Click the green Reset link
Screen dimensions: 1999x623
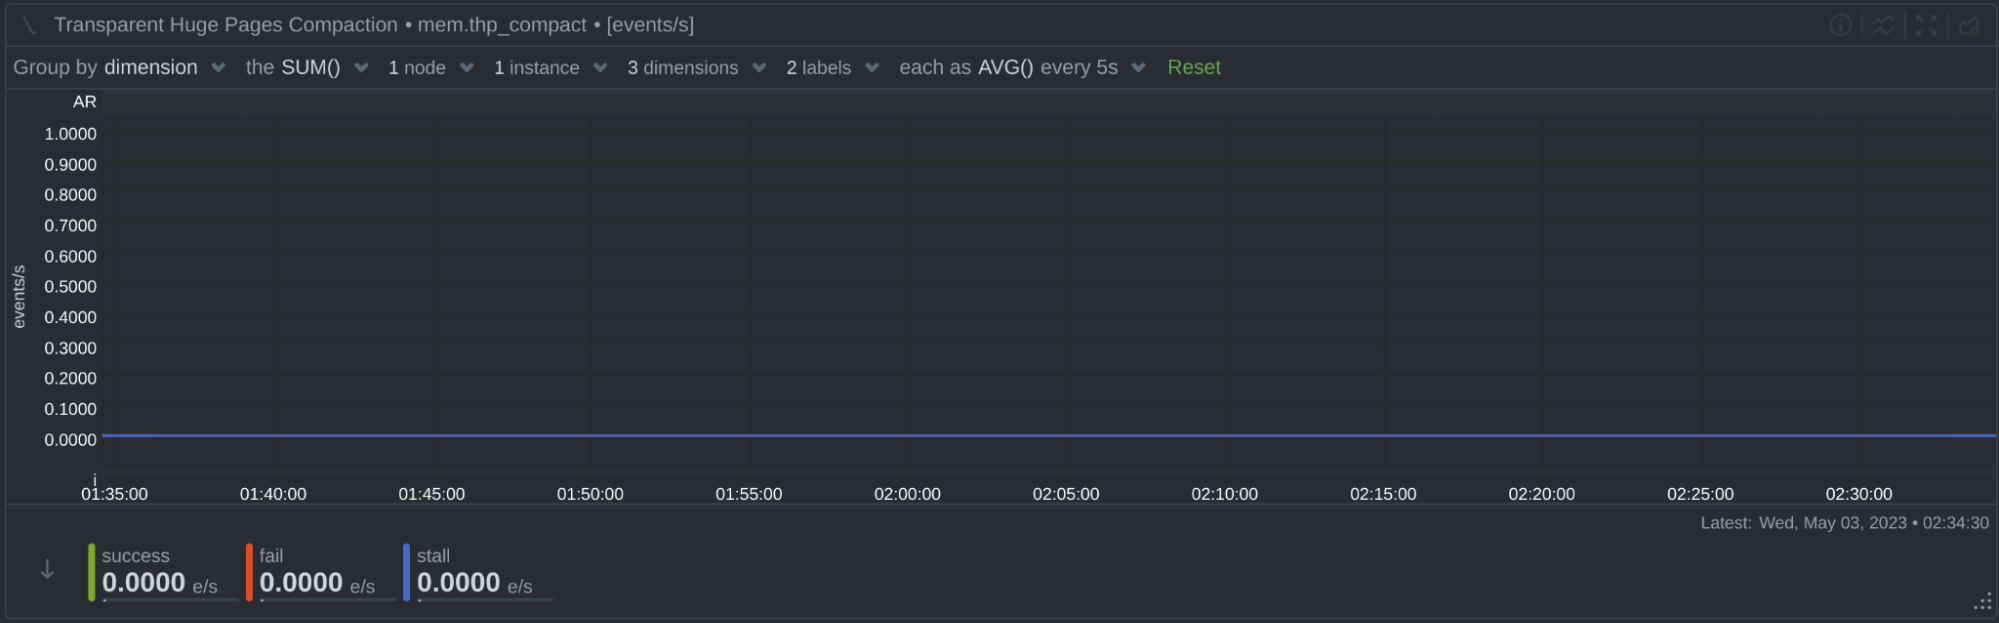click(1194, 67)
